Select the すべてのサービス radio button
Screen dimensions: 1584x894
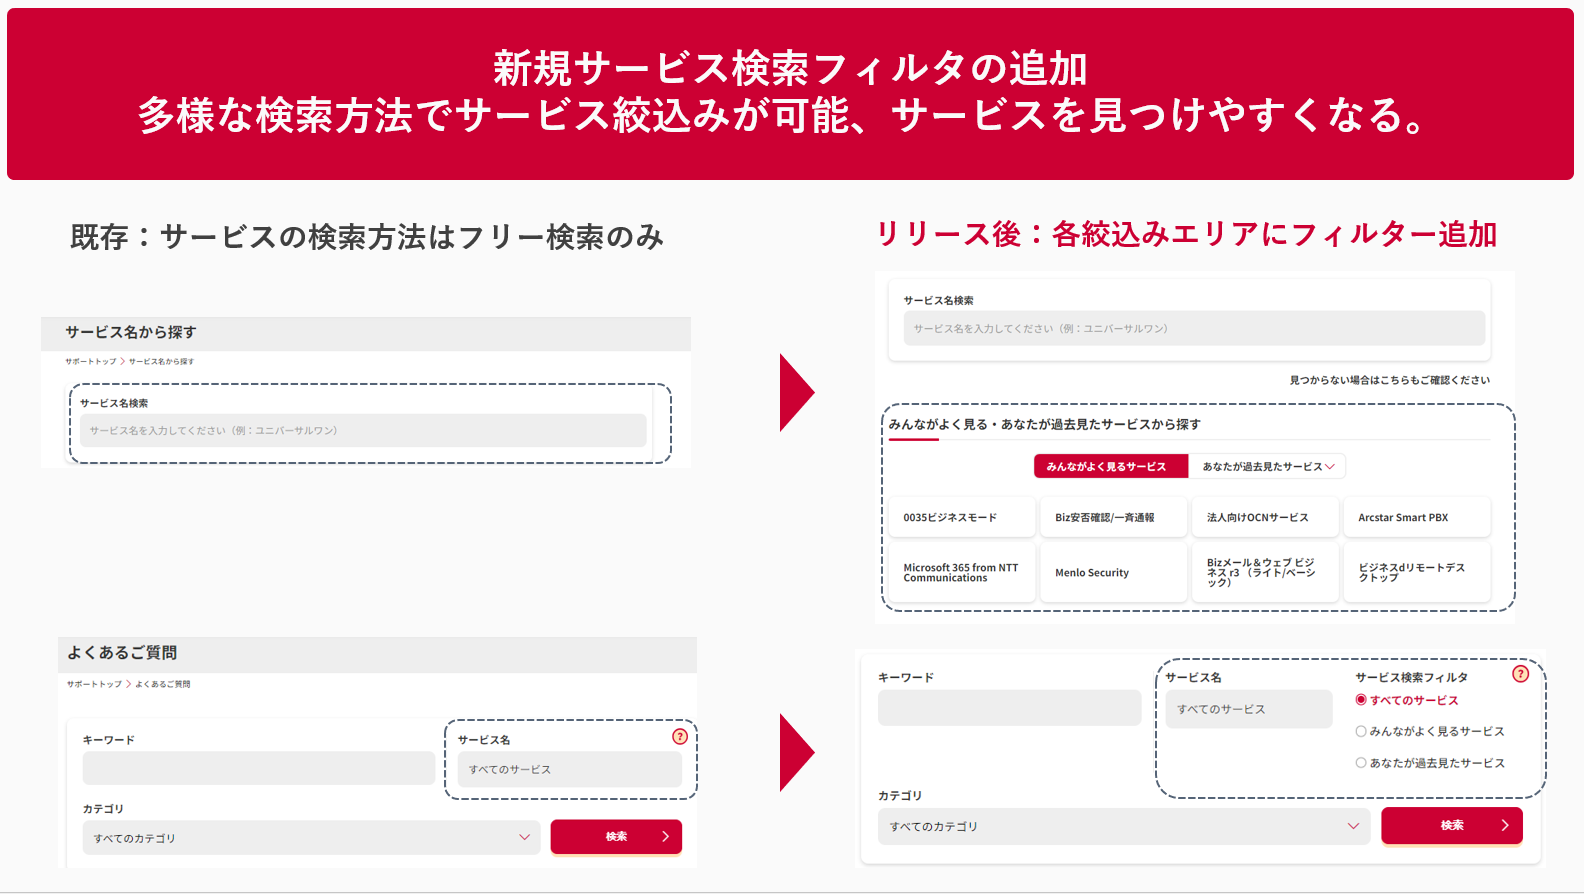(x=1361, y=700)
